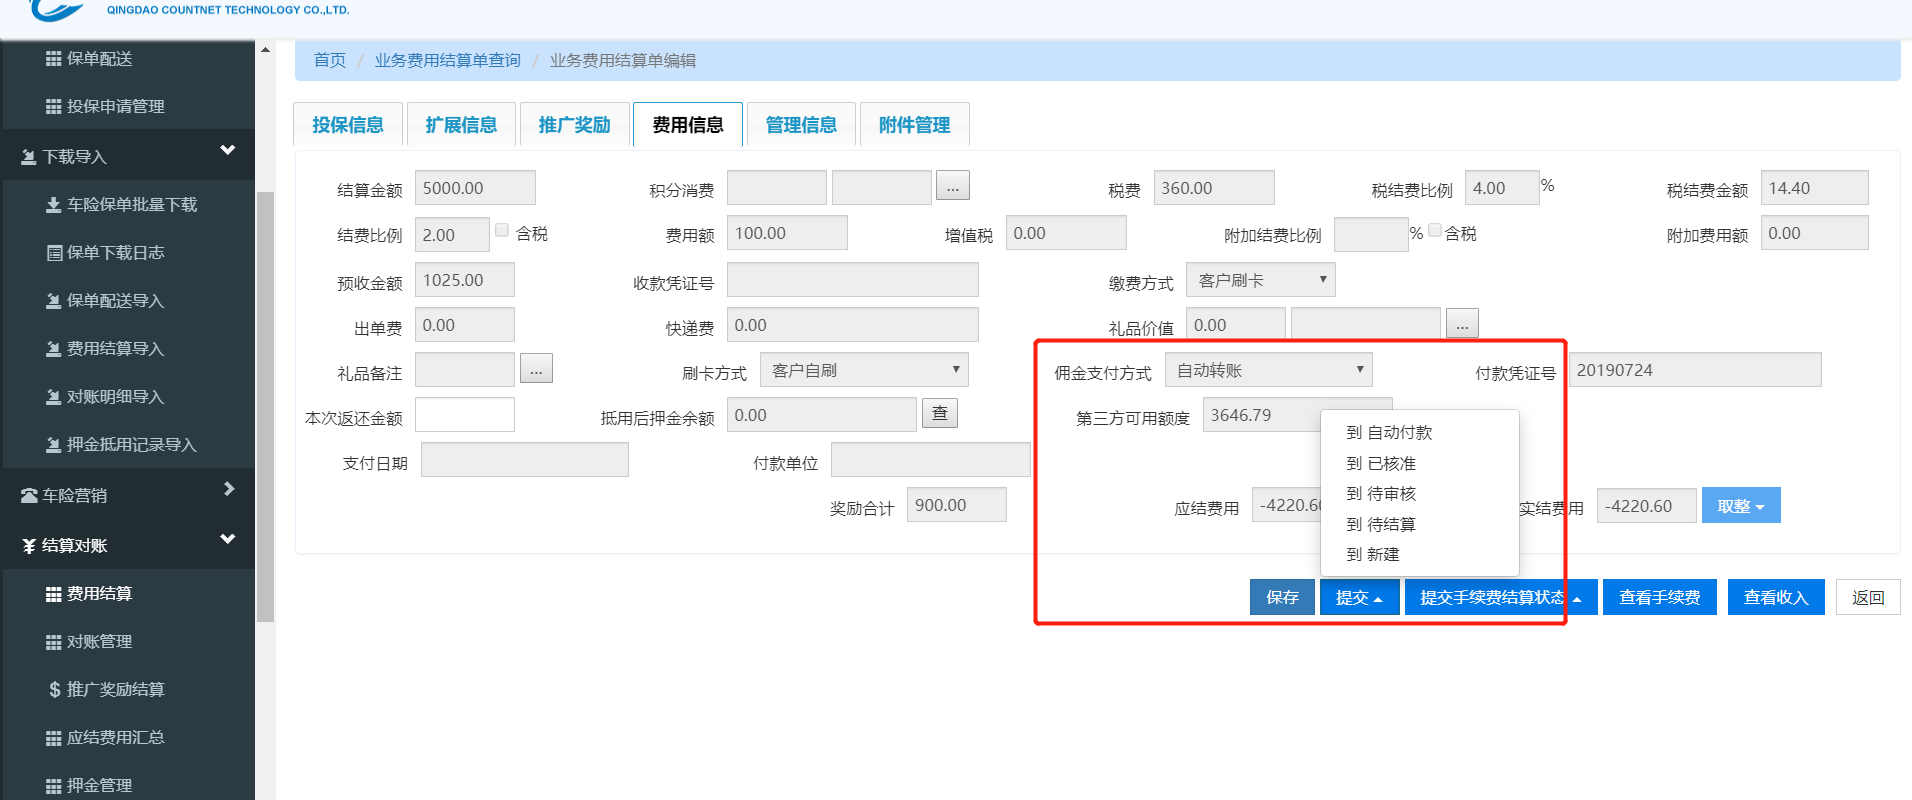Toggle the 含税 checkbox next to 结费比例
This screenshot has width=1912, height=800.
click(x=502, y=230)
